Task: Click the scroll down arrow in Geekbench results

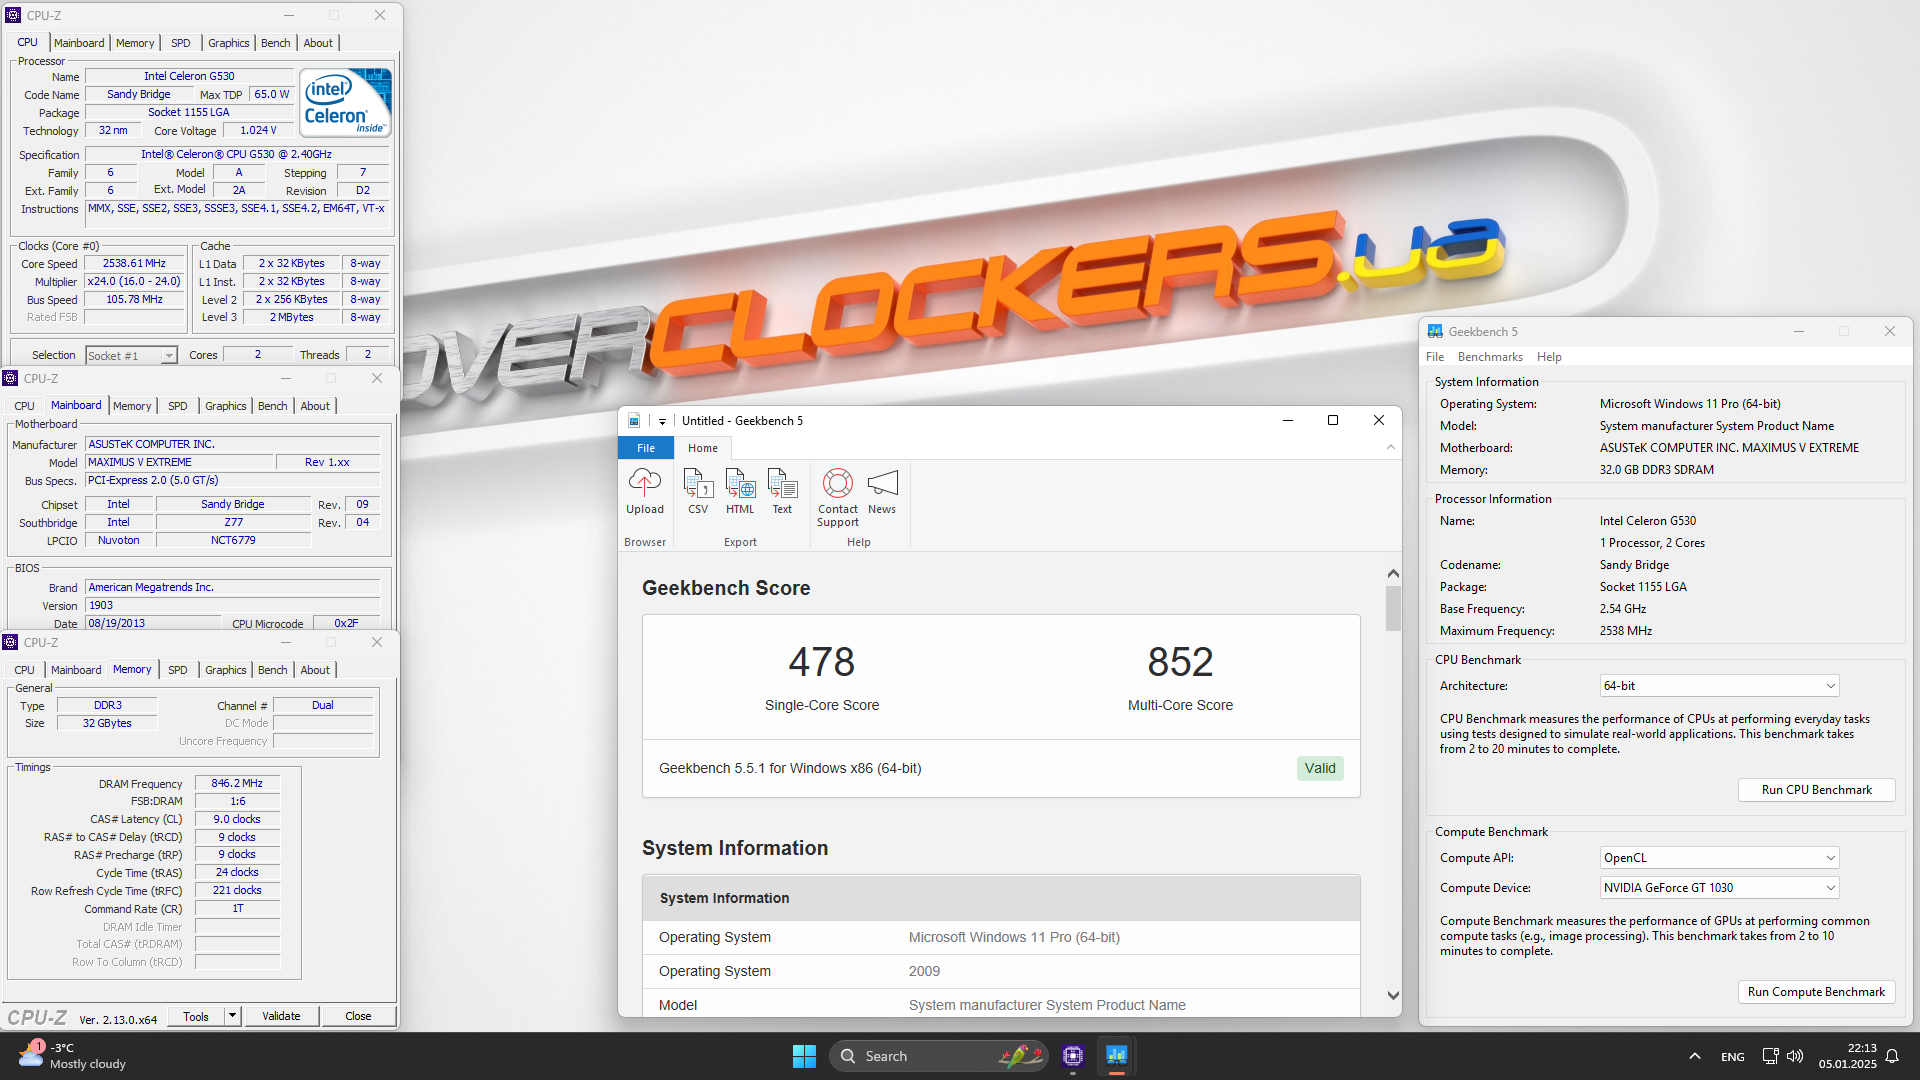Action: click(1393, 995)
